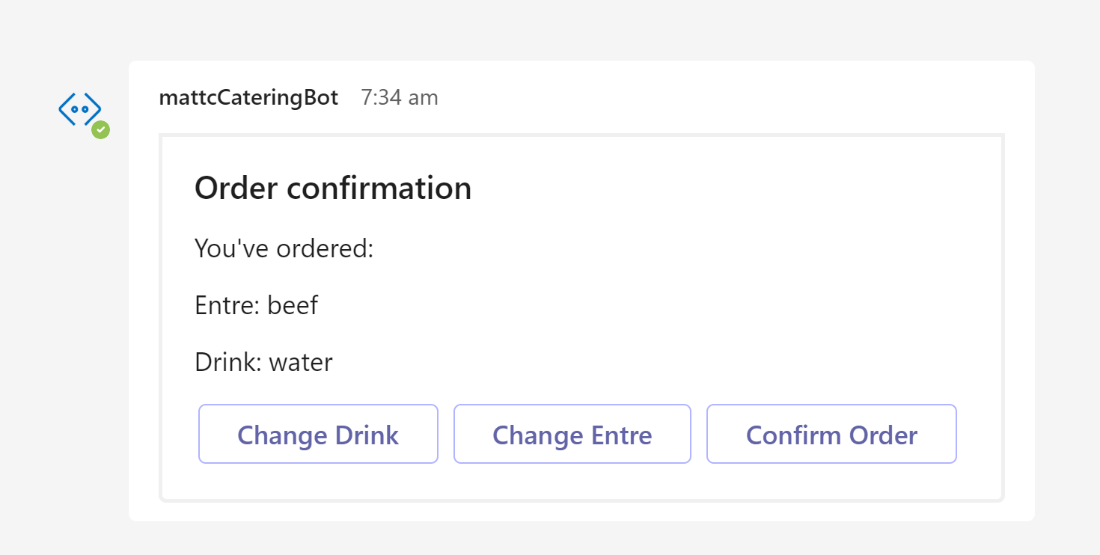Viewport: 1100px width, 555px height.
Task: Click the word water in the card
Action: (301, 363)
